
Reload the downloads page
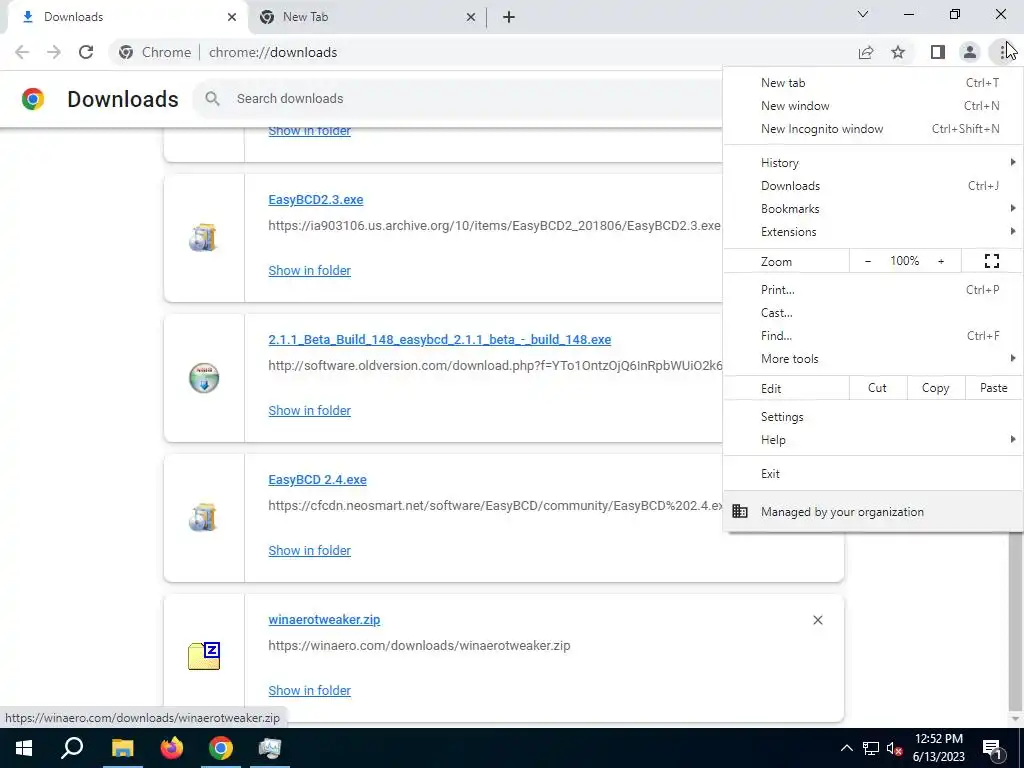(x=86, y=52)
